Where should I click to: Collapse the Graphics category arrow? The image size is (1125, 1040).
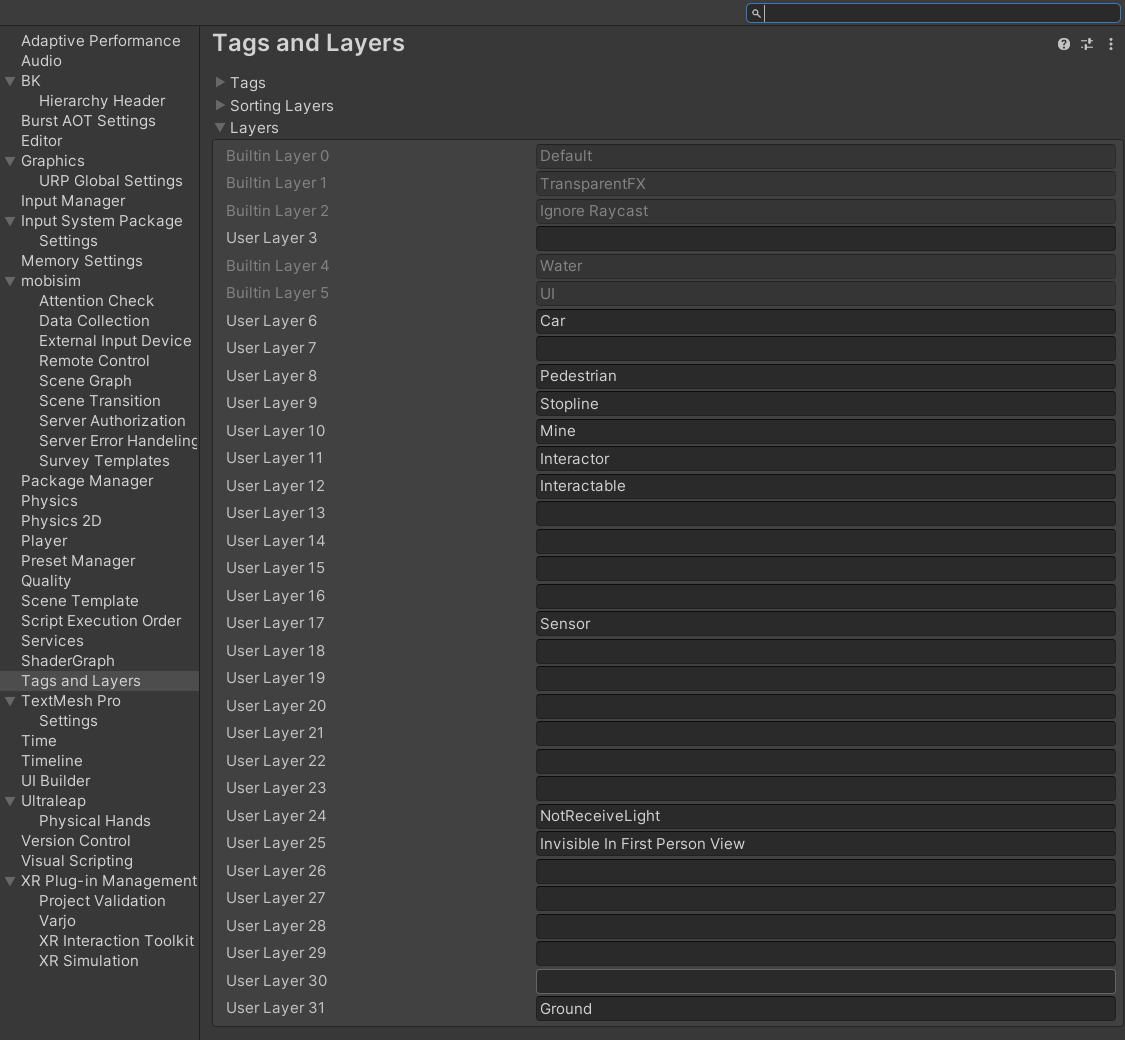click(x=10, y=161)
